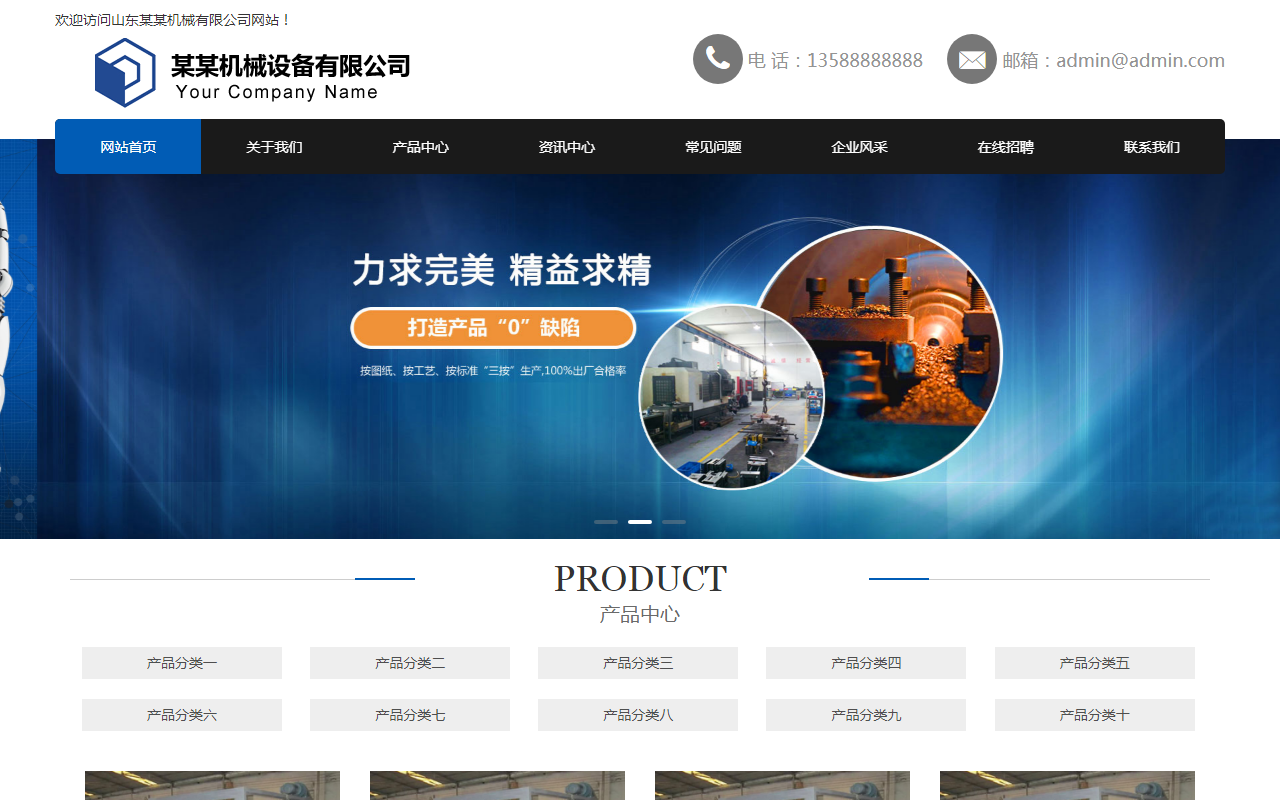Click the phone handset icon
The height and width of the screenshot is (800, 1280).
coord(718,59)
